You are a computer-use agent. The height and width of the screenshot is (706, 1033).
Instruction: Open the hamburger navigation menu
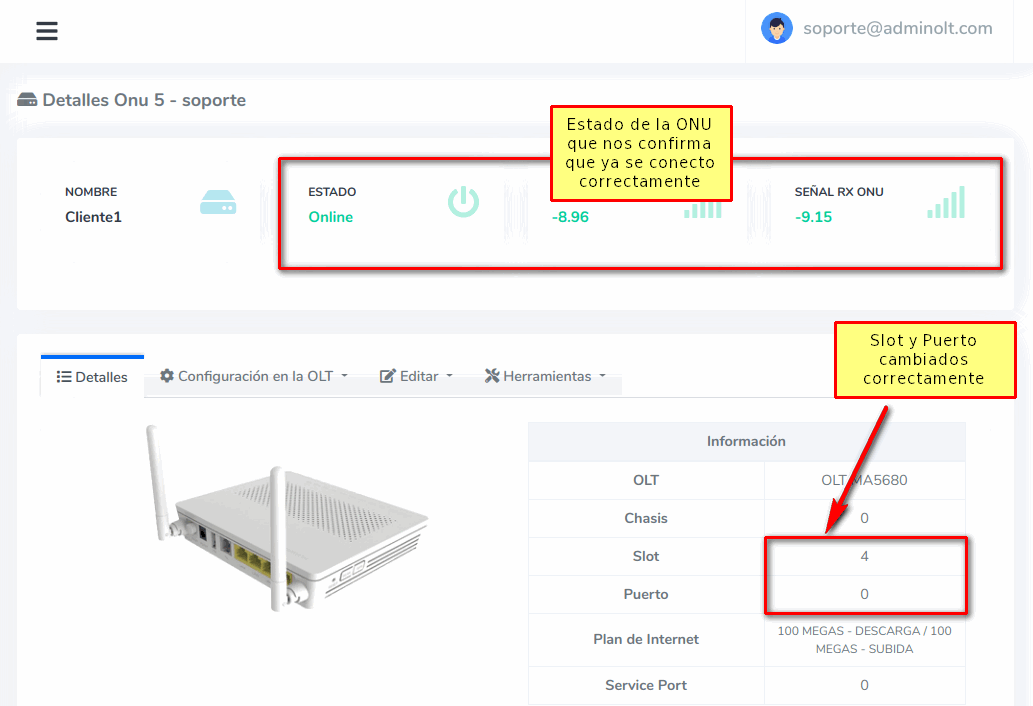[x=47, y=31]
